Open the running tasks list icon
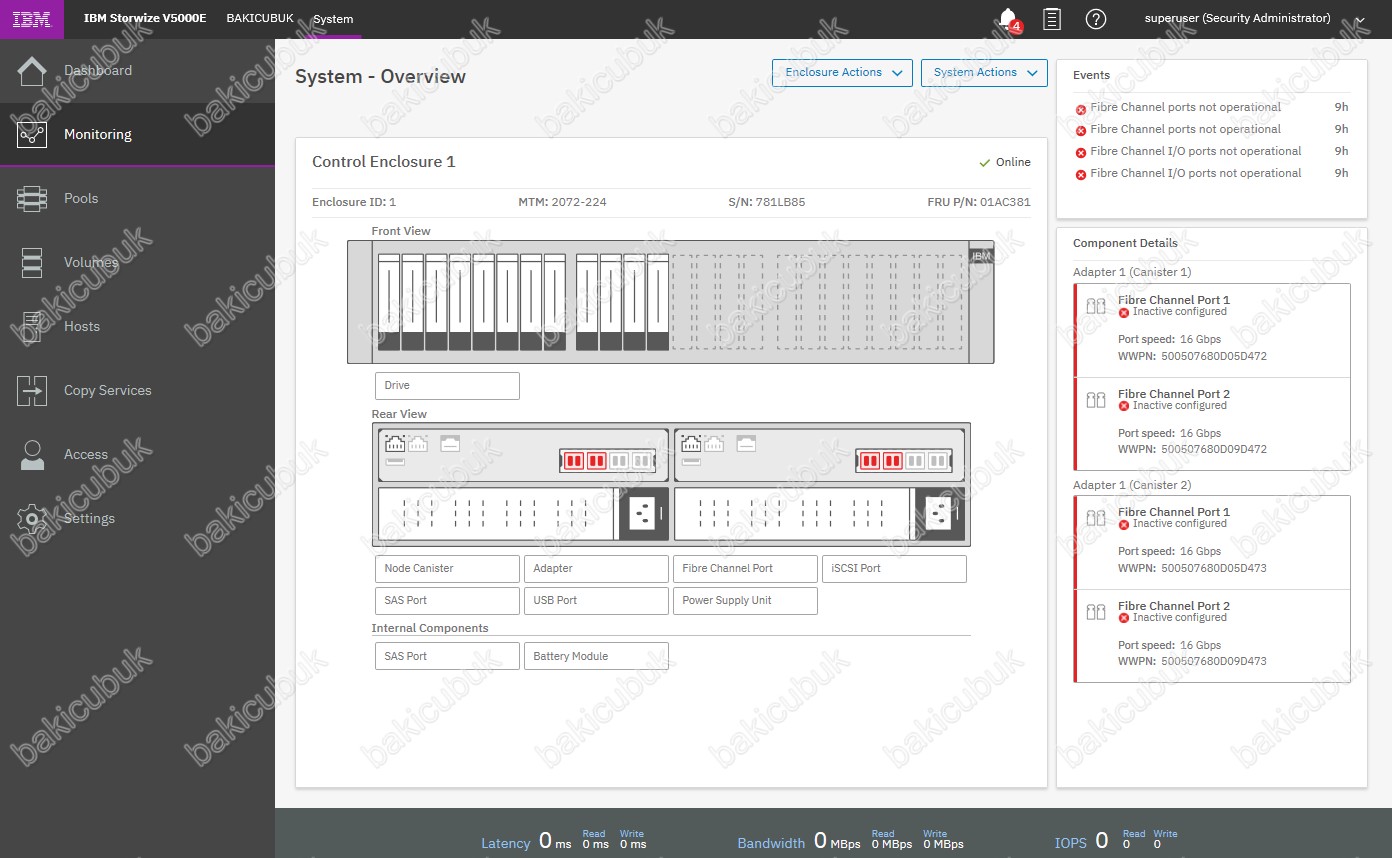This screenshot has height=858, width=1392. pyautogui.click(x=1052, y=19)
